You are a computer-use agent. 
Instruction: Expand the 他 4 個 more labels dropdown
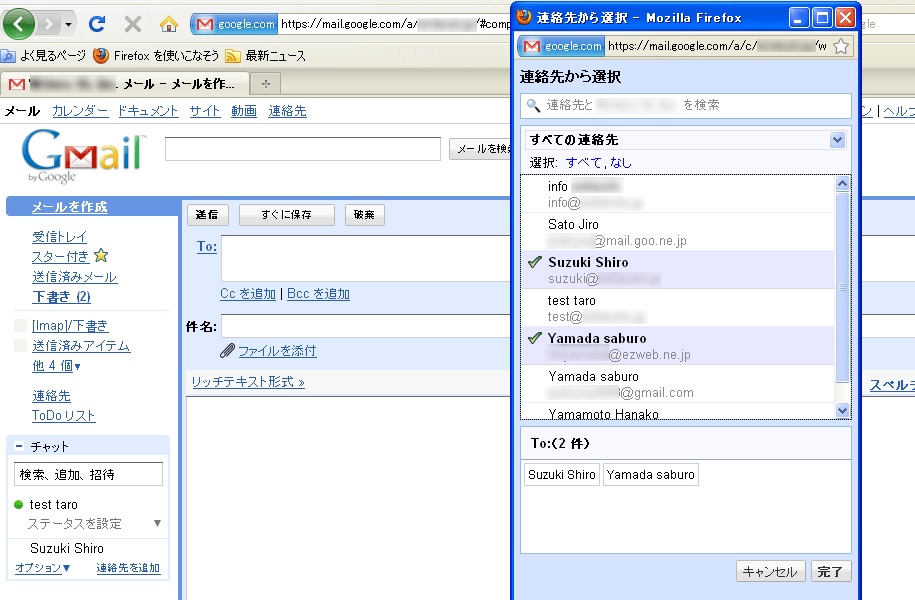(x=56, y=366)
